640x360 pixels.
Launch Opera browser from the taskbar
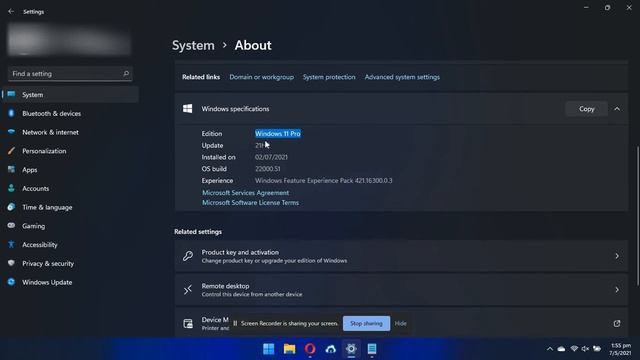pyautogui.click(x=310, y=349)
